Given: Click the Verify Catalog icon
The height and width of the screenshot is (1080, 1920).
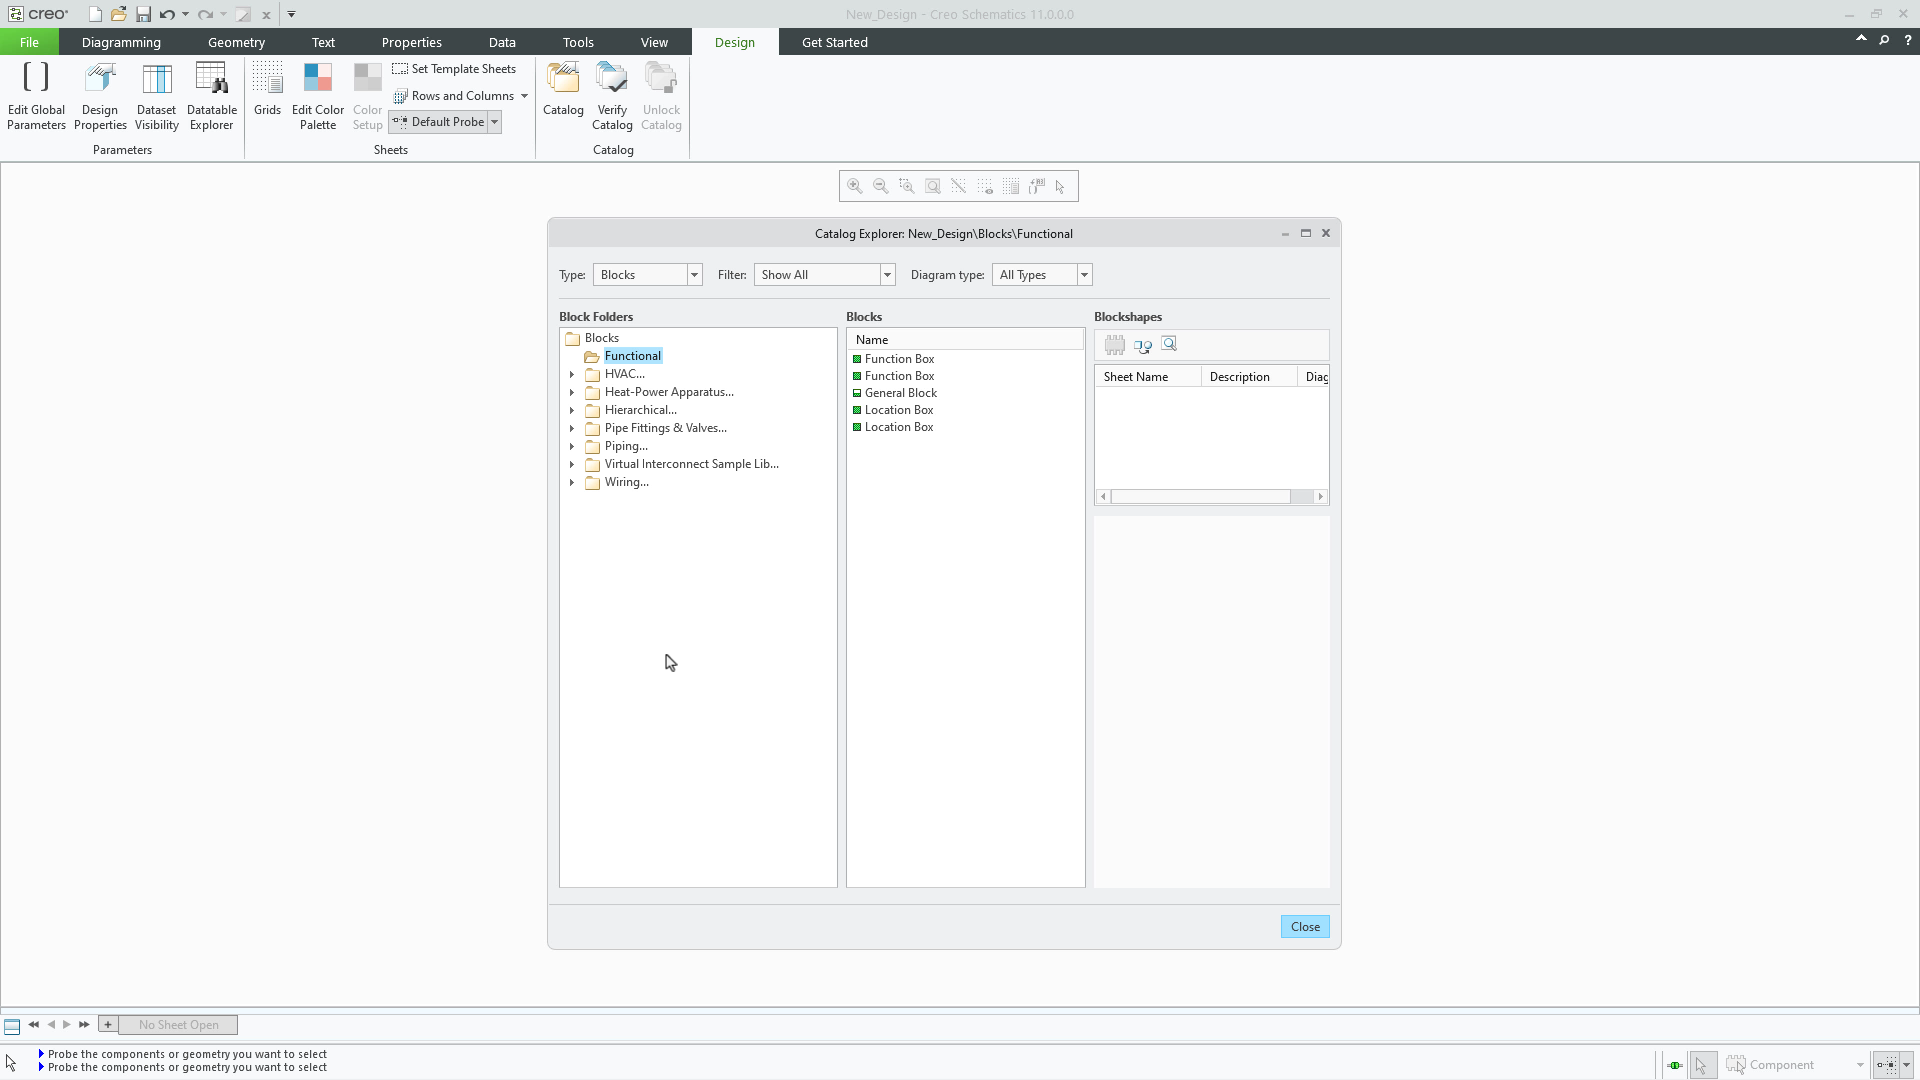Looking at the screenshot, I should (612, 95).
